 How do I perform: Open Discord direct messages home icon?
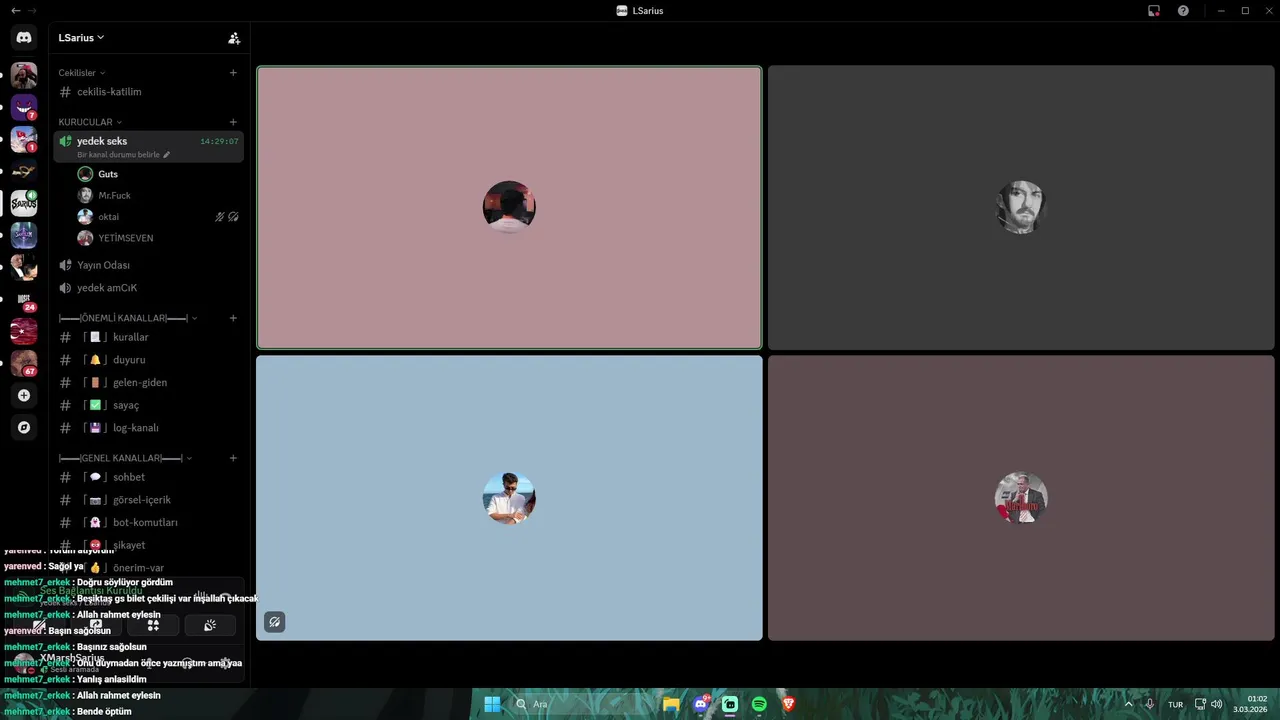[24, 37]
